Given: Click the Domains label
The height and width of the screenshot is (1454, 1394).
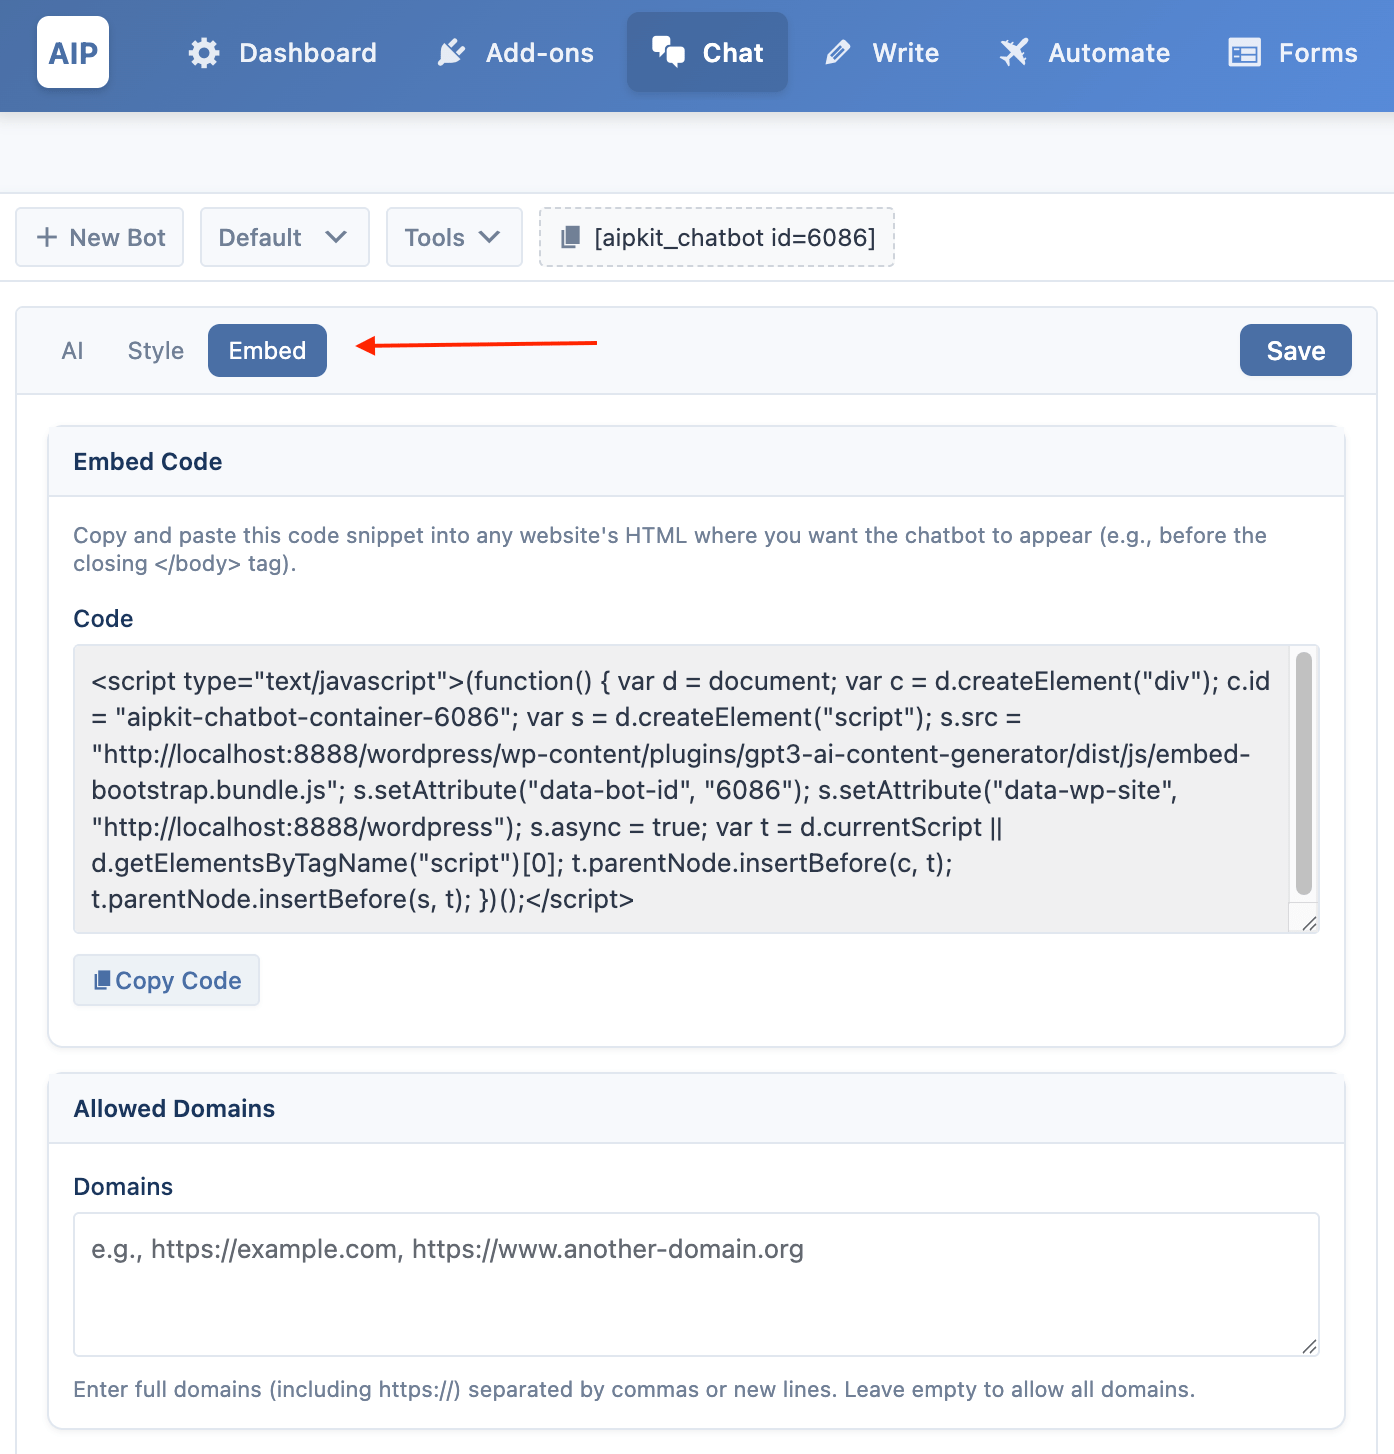Looking at the screenshot, I should tap(123, 1187).
